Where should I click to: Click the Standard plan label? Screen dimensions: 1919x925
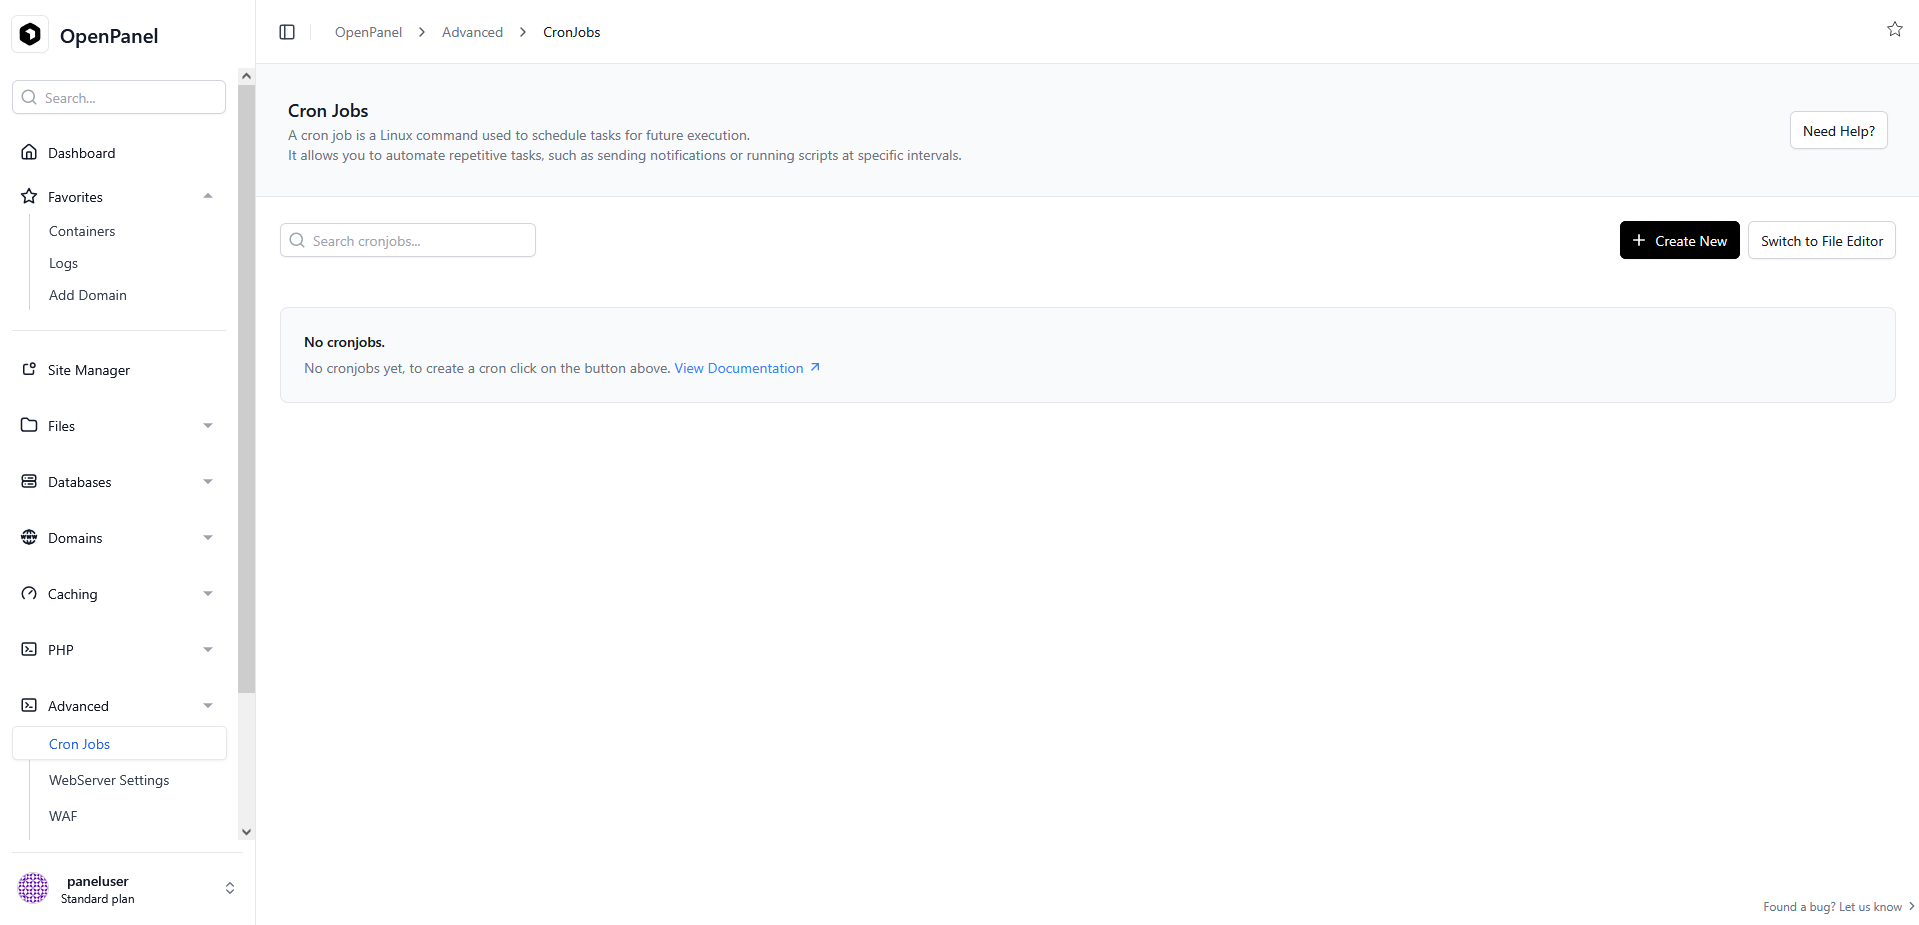pyautogui.click(x=97, y=899)
